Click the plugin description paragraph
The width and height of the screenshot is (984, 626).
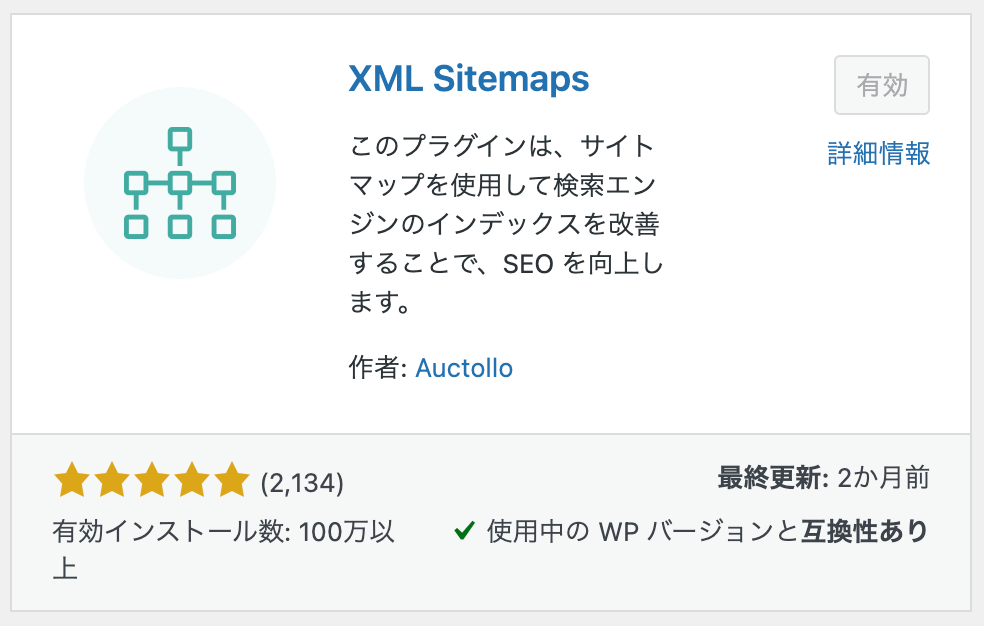(x=506, y=224)
